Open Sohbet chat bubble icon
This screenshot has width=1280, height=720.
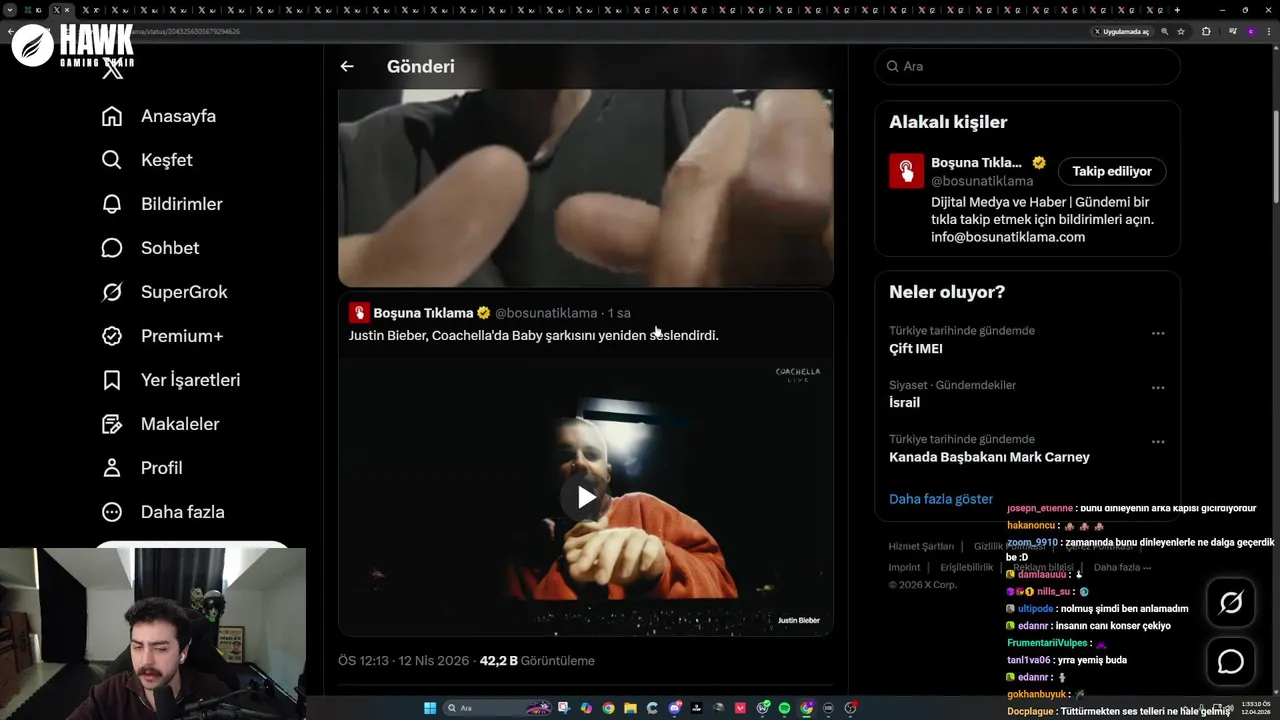coord(112,248)
